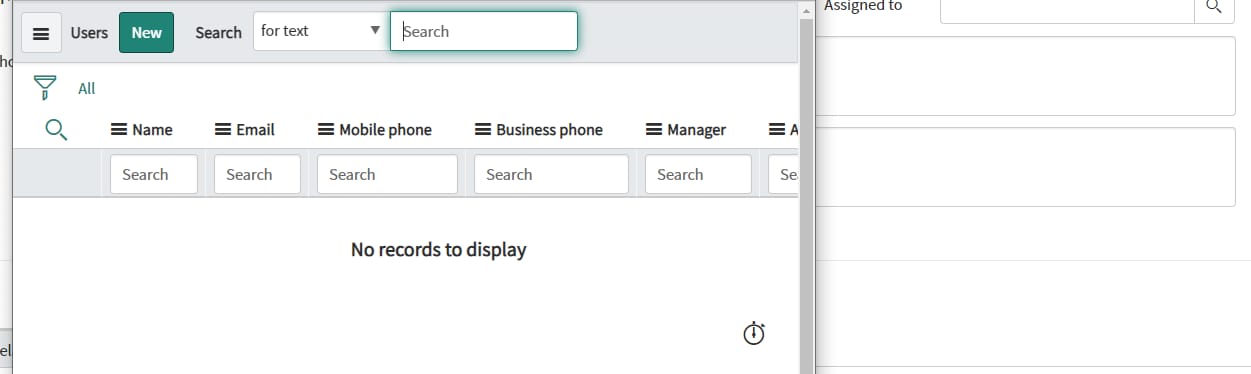1251x374 pixels.
Task: Open the 'for text' search dropdown
Action: point(320,31)
